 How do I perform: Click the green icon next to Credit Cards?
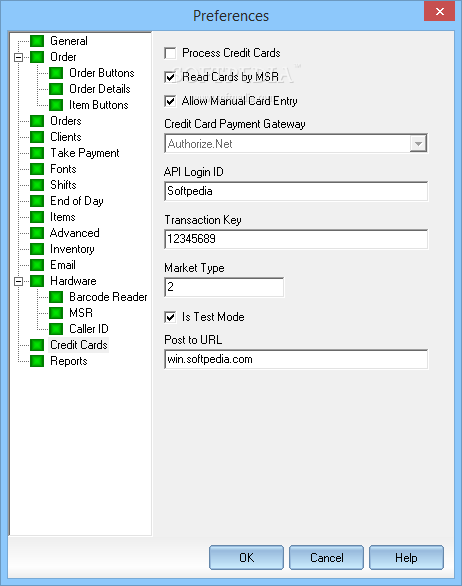(x=37, y=345)
